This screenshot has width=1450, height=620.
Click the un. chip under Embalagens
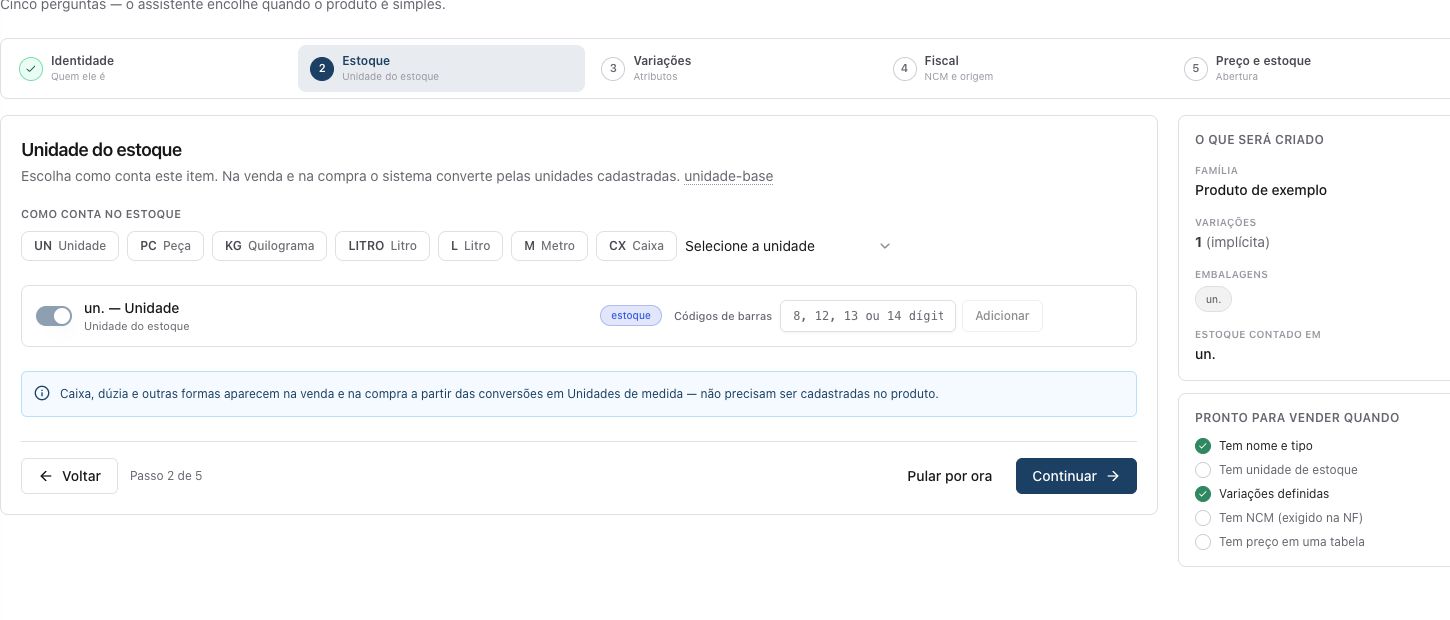pyautogui.click(x=1213, y=299)
